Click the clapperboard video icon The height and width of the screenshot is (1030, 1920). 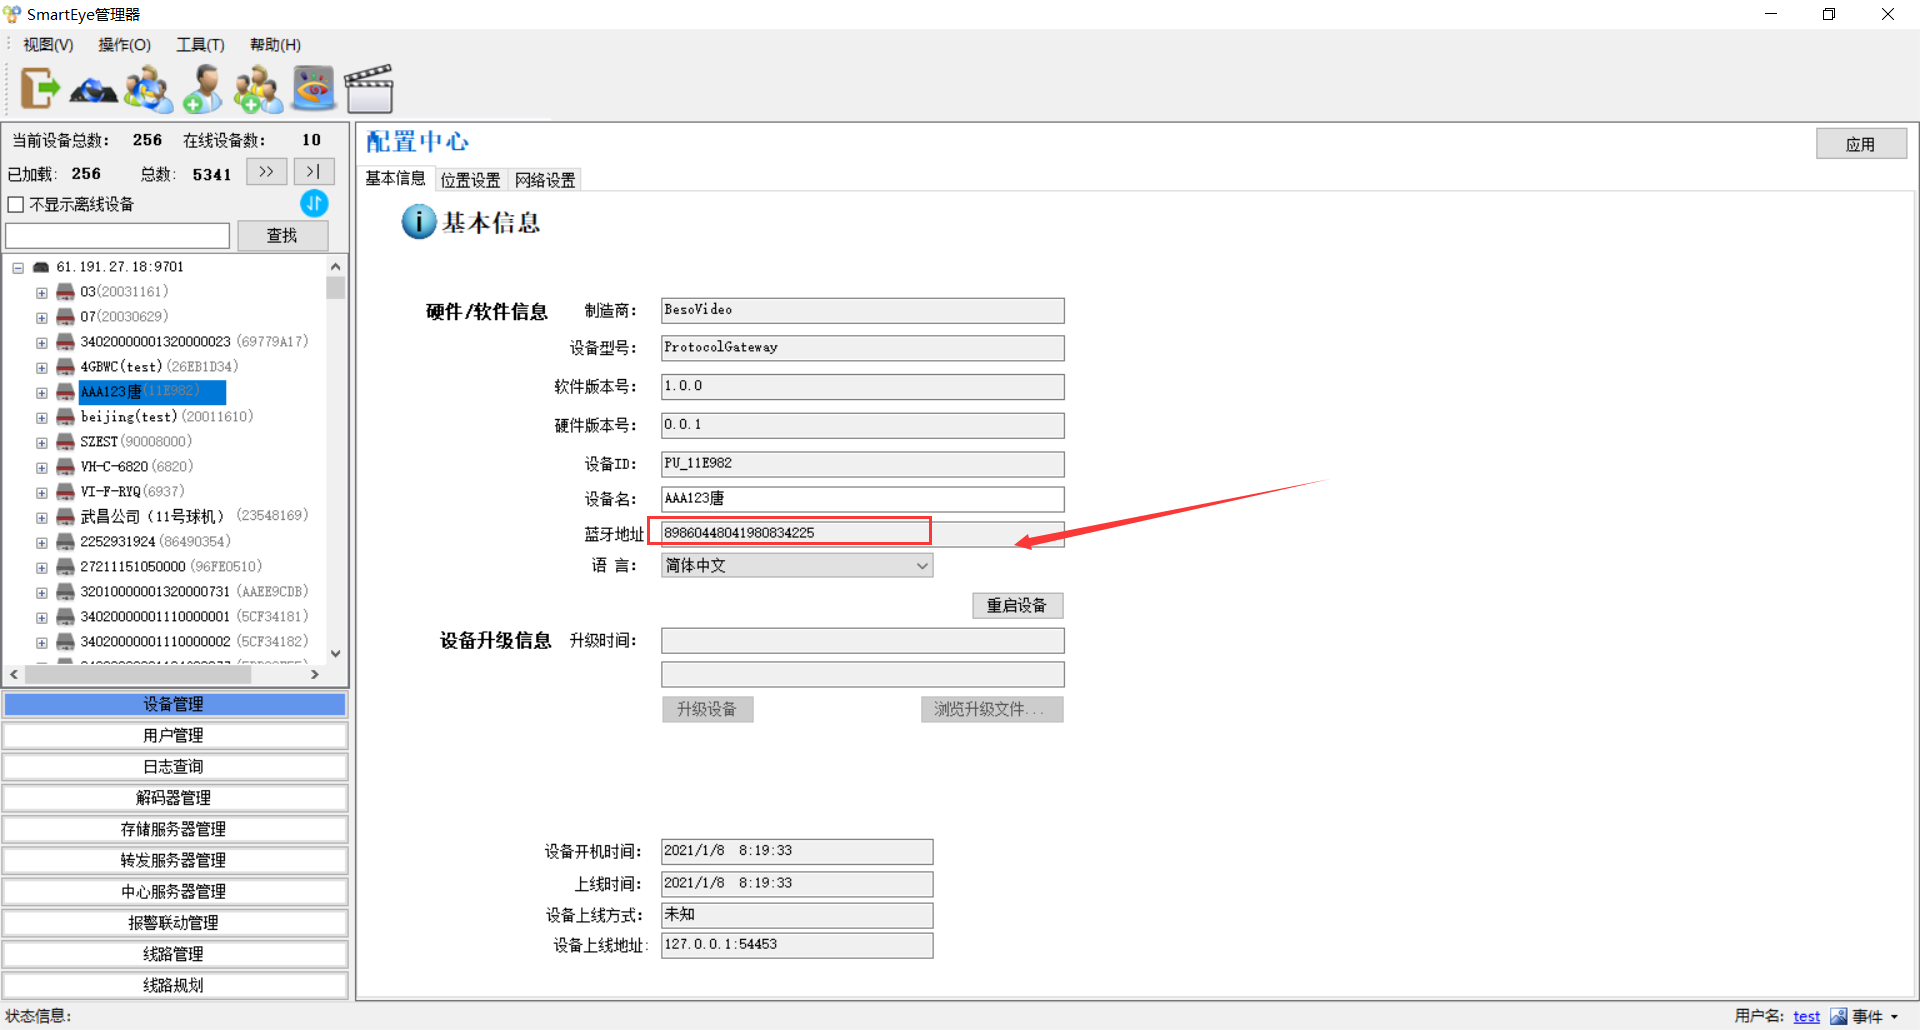(x=369, y=90)
